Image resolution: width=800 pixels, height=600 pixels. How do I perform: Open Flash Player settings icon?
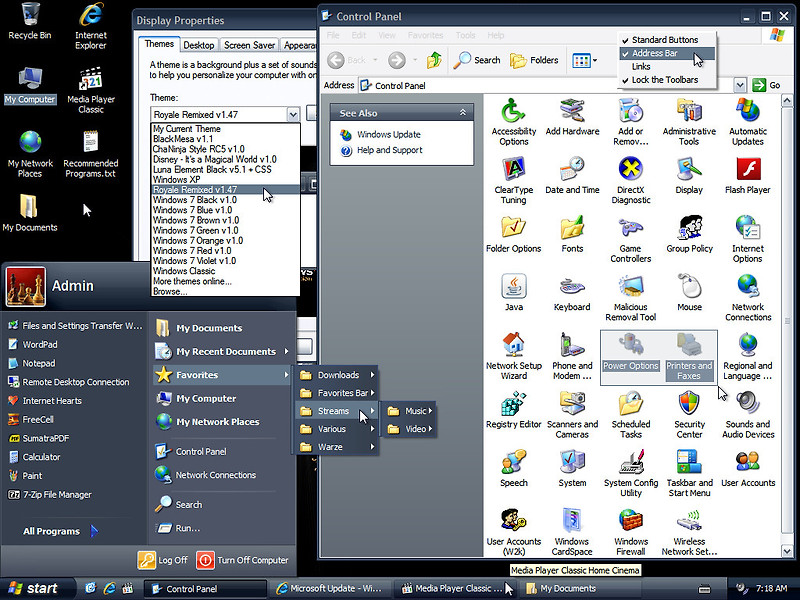point(747,176)
